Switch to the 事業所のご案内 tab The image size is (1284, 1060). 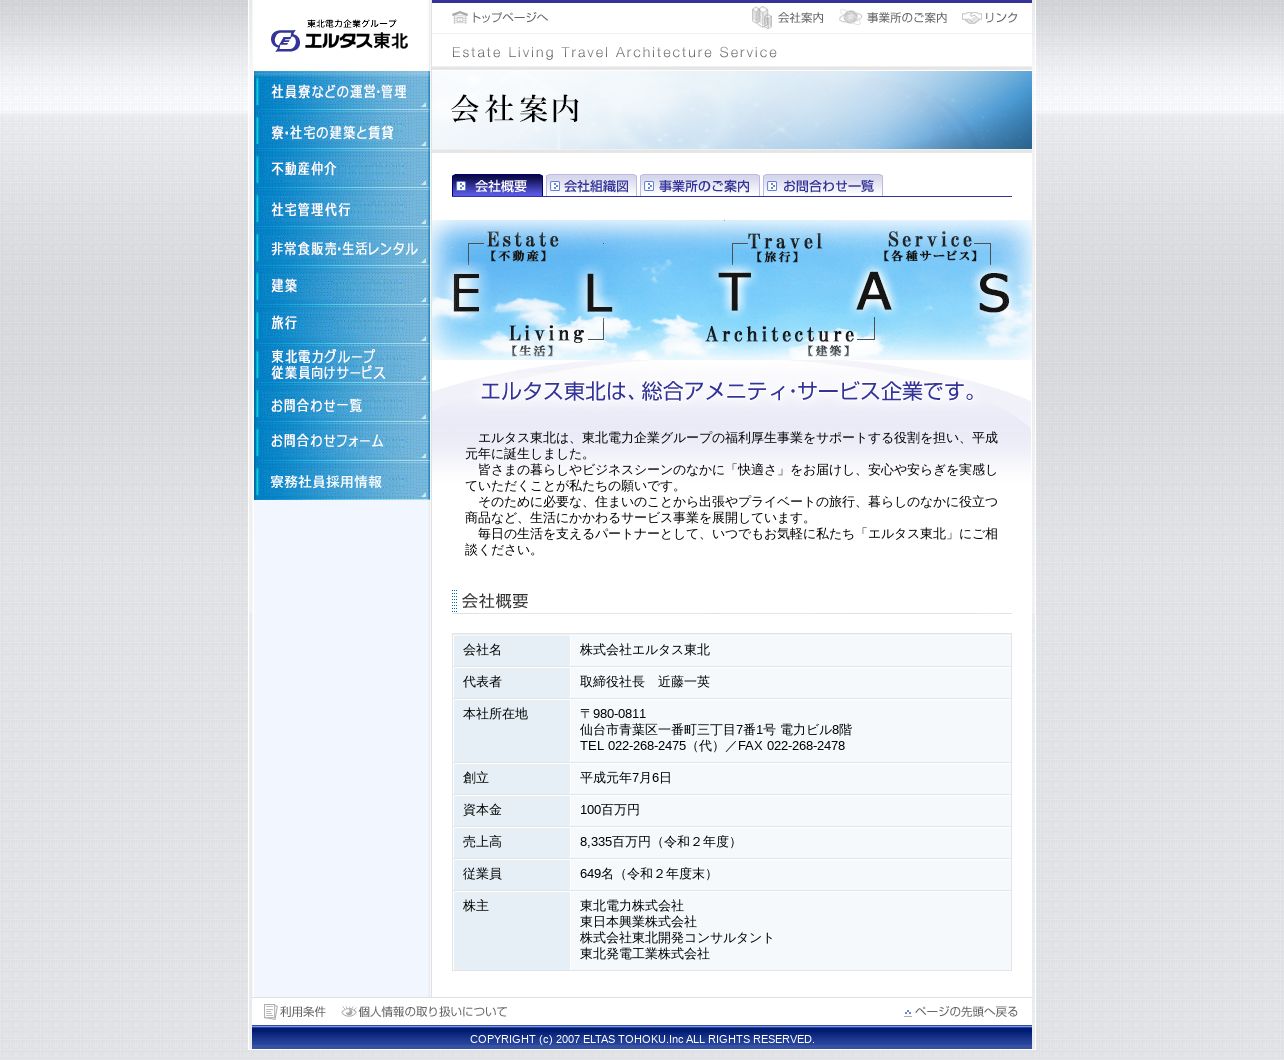[700, 186]
